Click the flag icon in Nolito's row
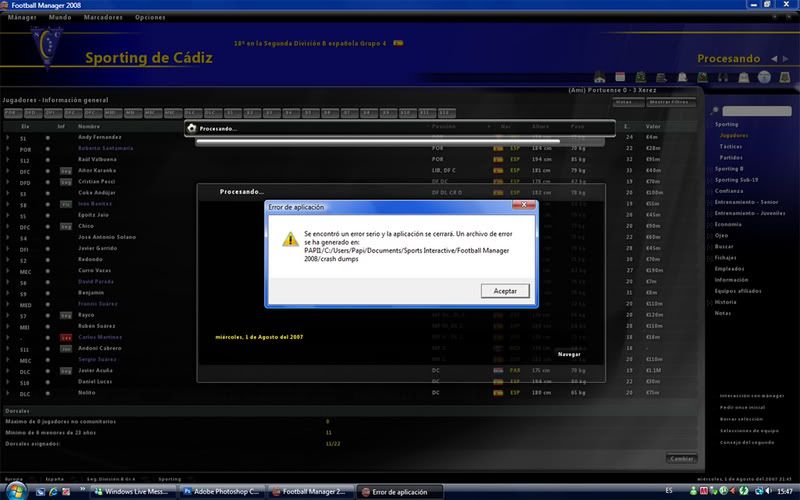Image resolution: width=800 pixels, height=500 pixels. [498, 393]
